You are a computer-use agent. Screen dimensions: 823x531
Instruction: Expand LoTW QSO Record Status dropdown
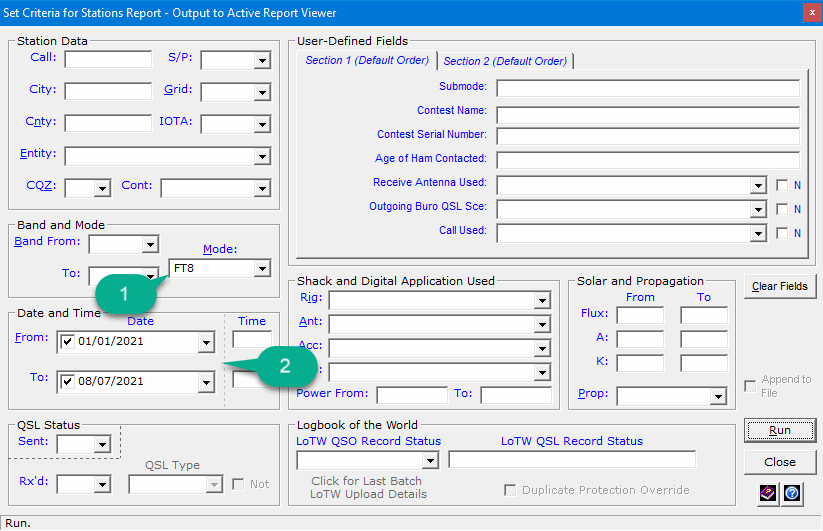(x=430, y=460)
